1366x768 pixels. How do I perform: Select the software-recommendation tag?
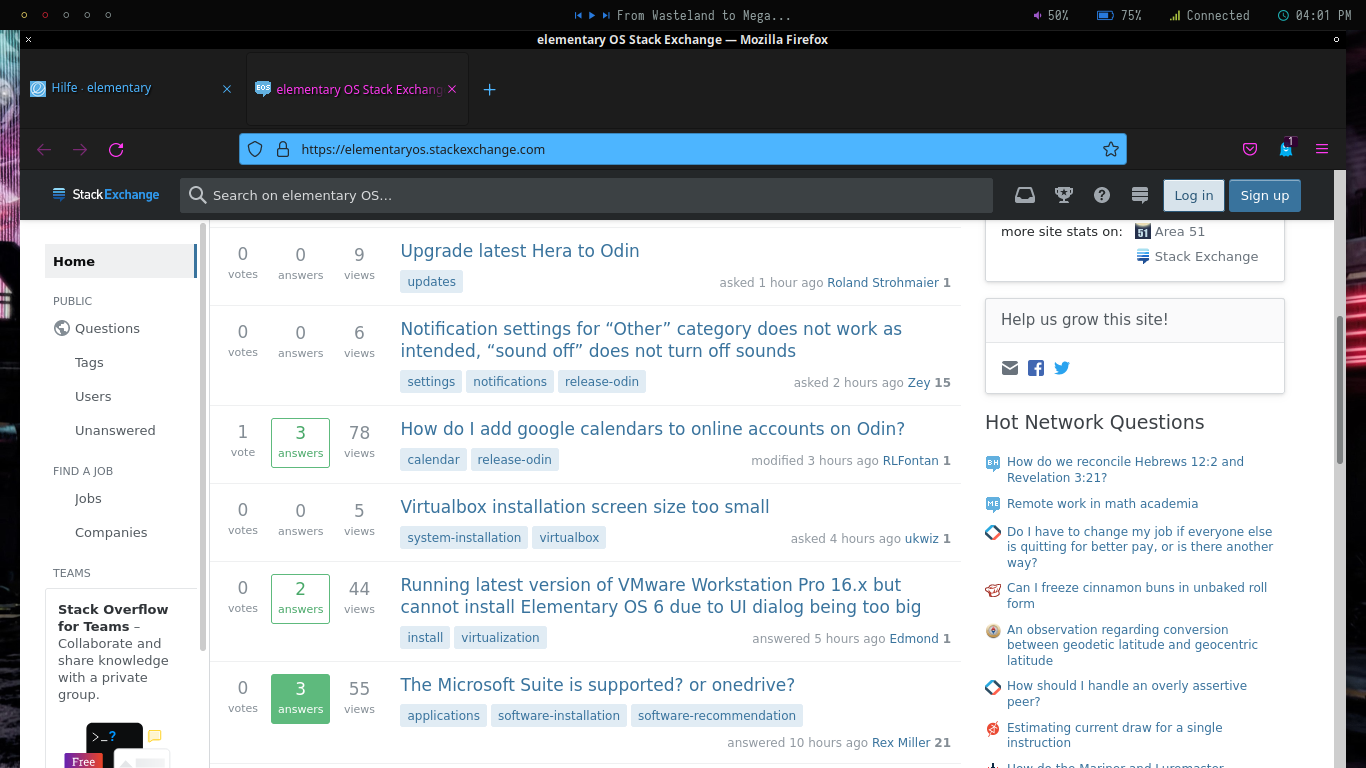[717, 716]
